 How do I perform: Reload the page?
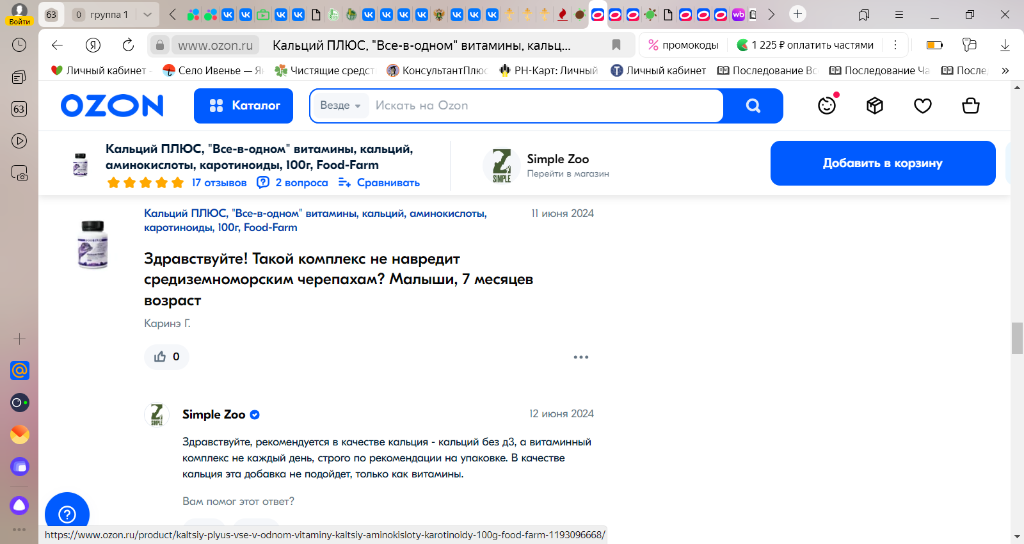click(128, 45)
